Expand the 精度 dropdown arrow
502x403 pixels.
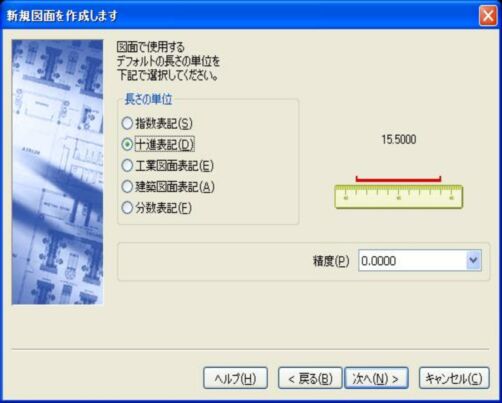pyautogui.click(x=473, y=260)
